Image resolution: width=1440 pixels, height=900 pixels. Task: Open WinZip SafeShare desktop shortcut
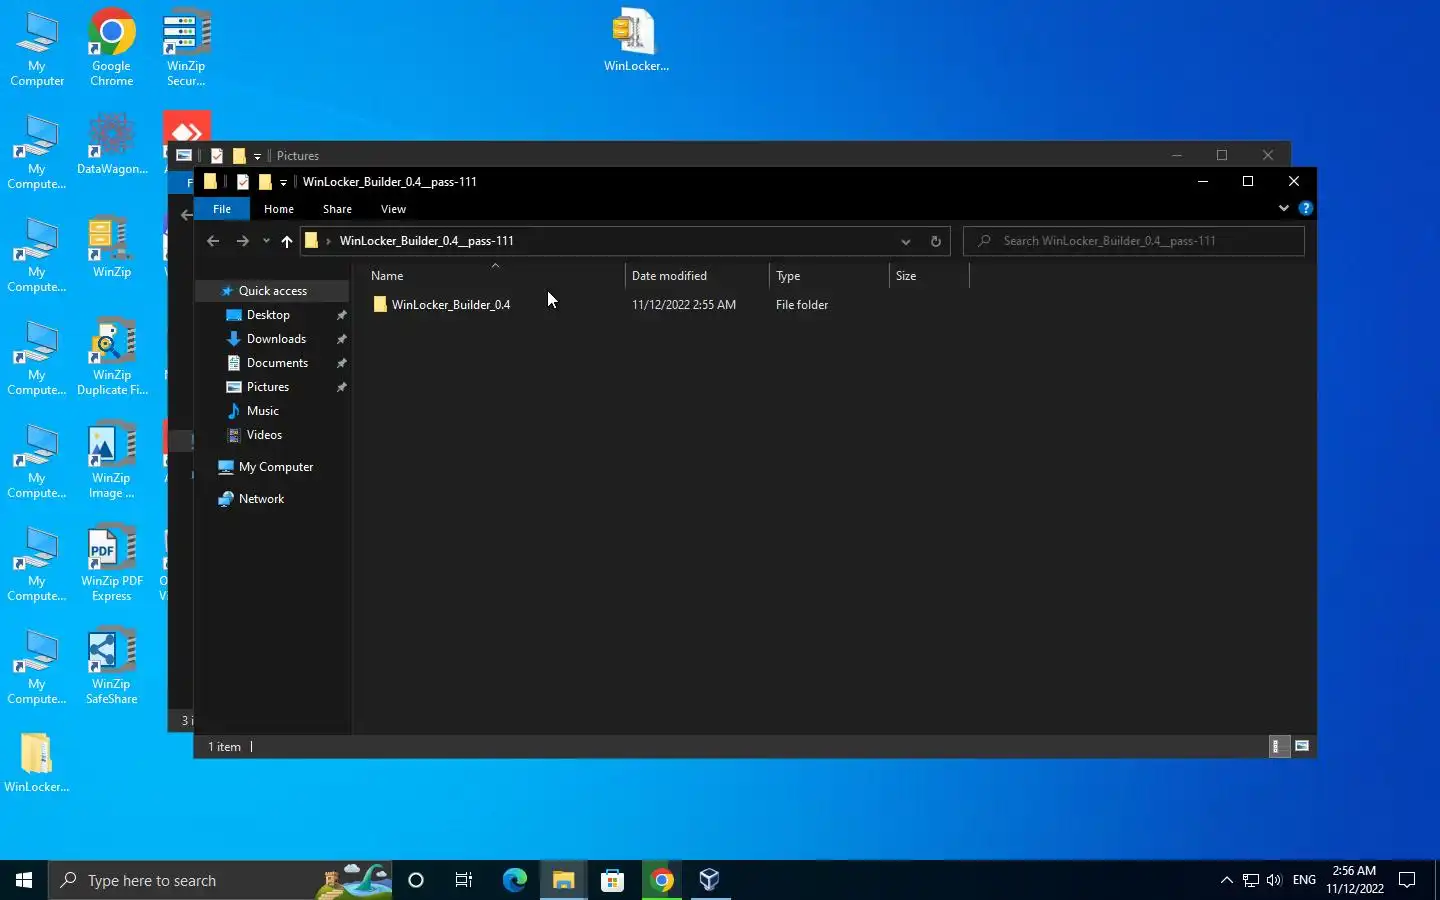111,666
